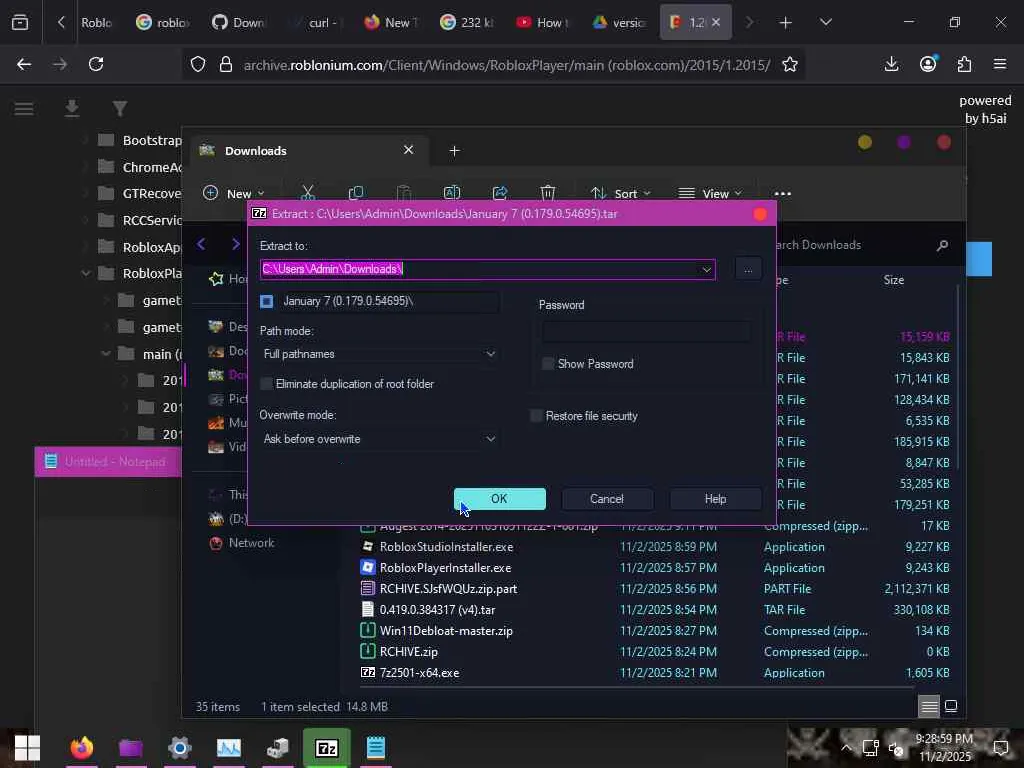Open the Path mode dropdown

coord(379,354)
